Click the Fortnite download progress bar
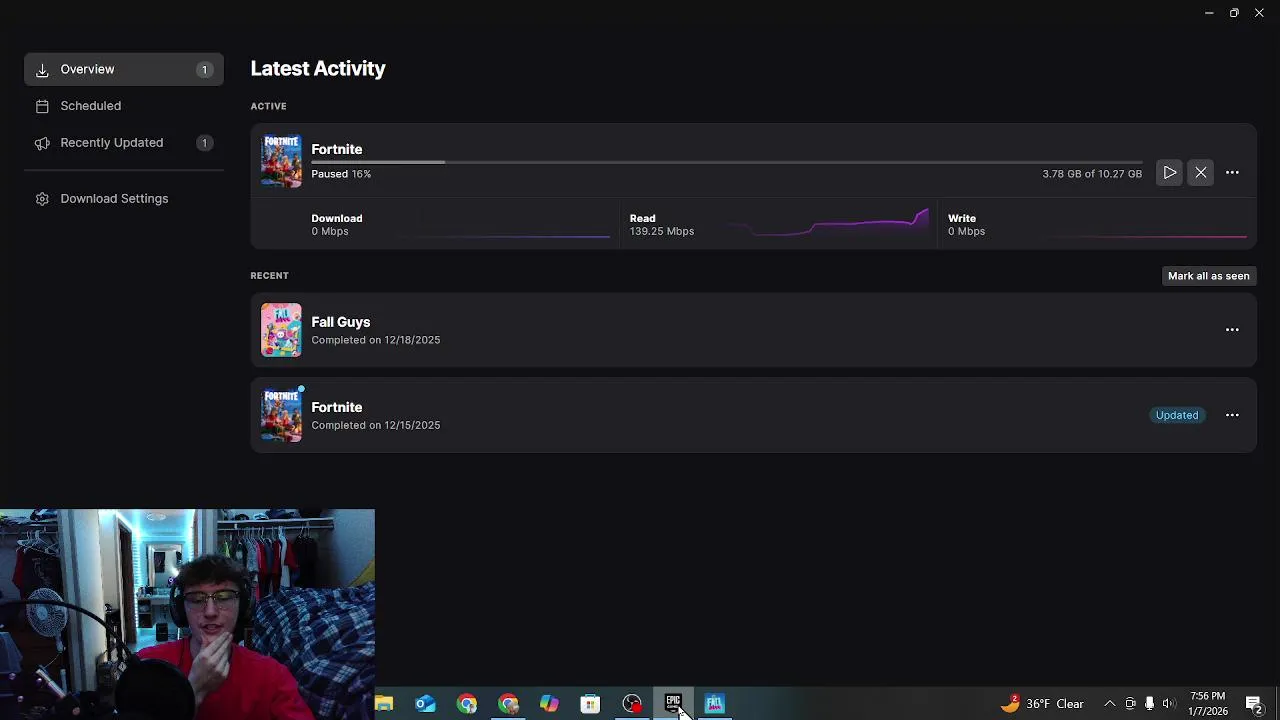The width and height of the screenshot is (1280, 720). [726, 162]
